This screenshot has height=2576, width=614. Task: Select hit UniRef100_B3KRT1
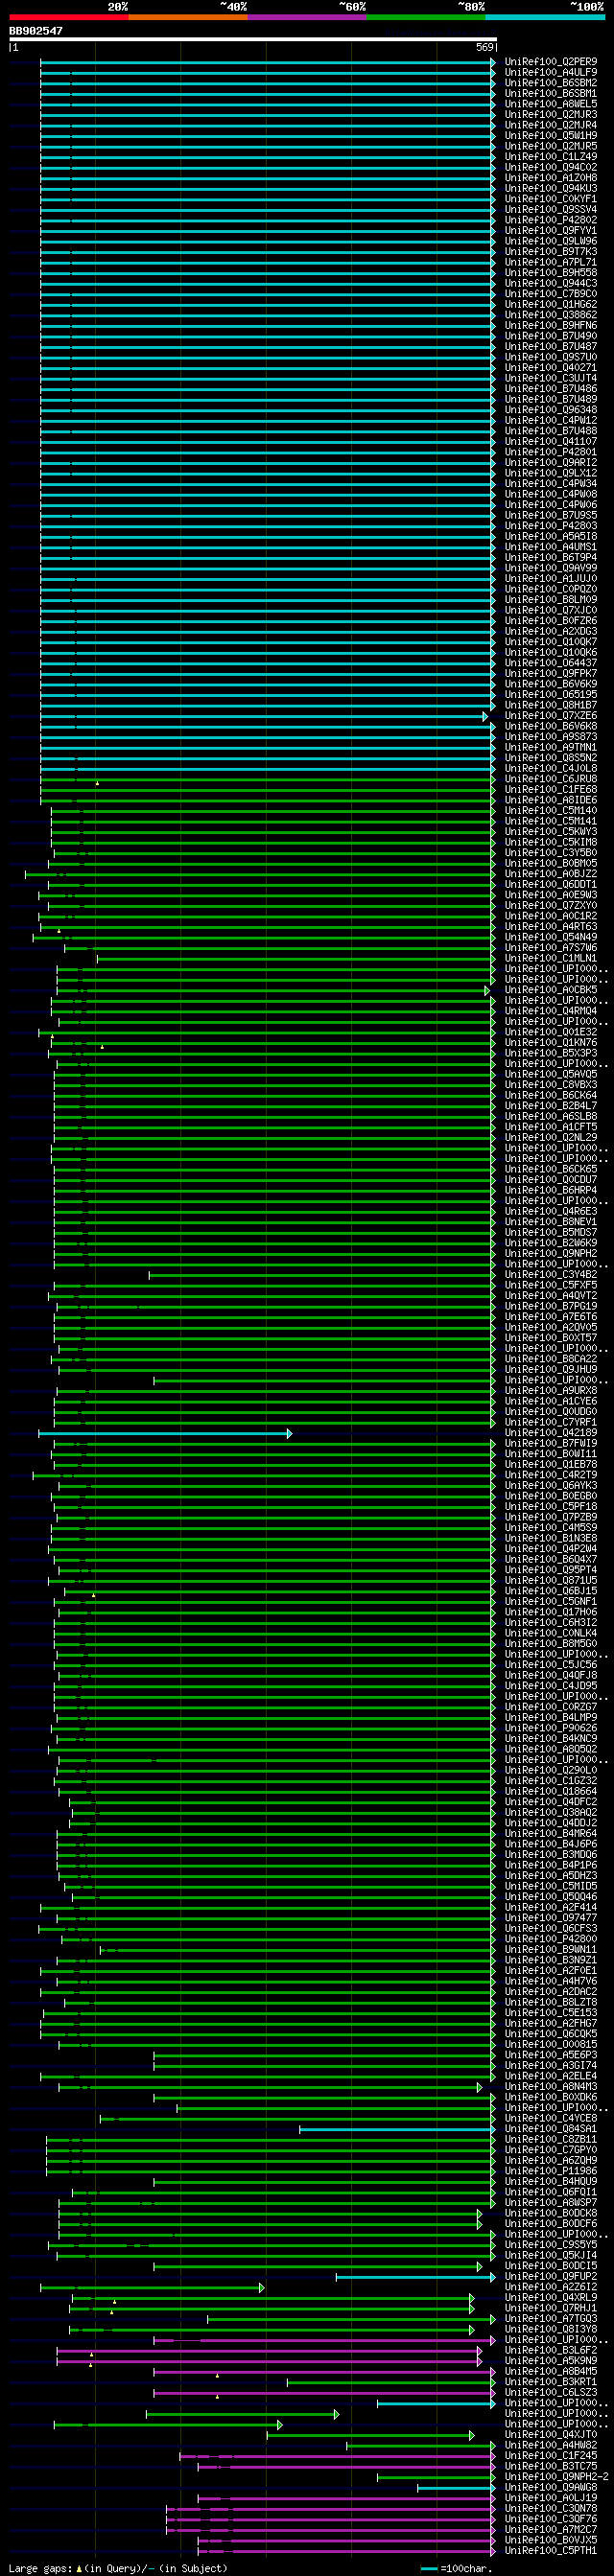(551, 2382)
